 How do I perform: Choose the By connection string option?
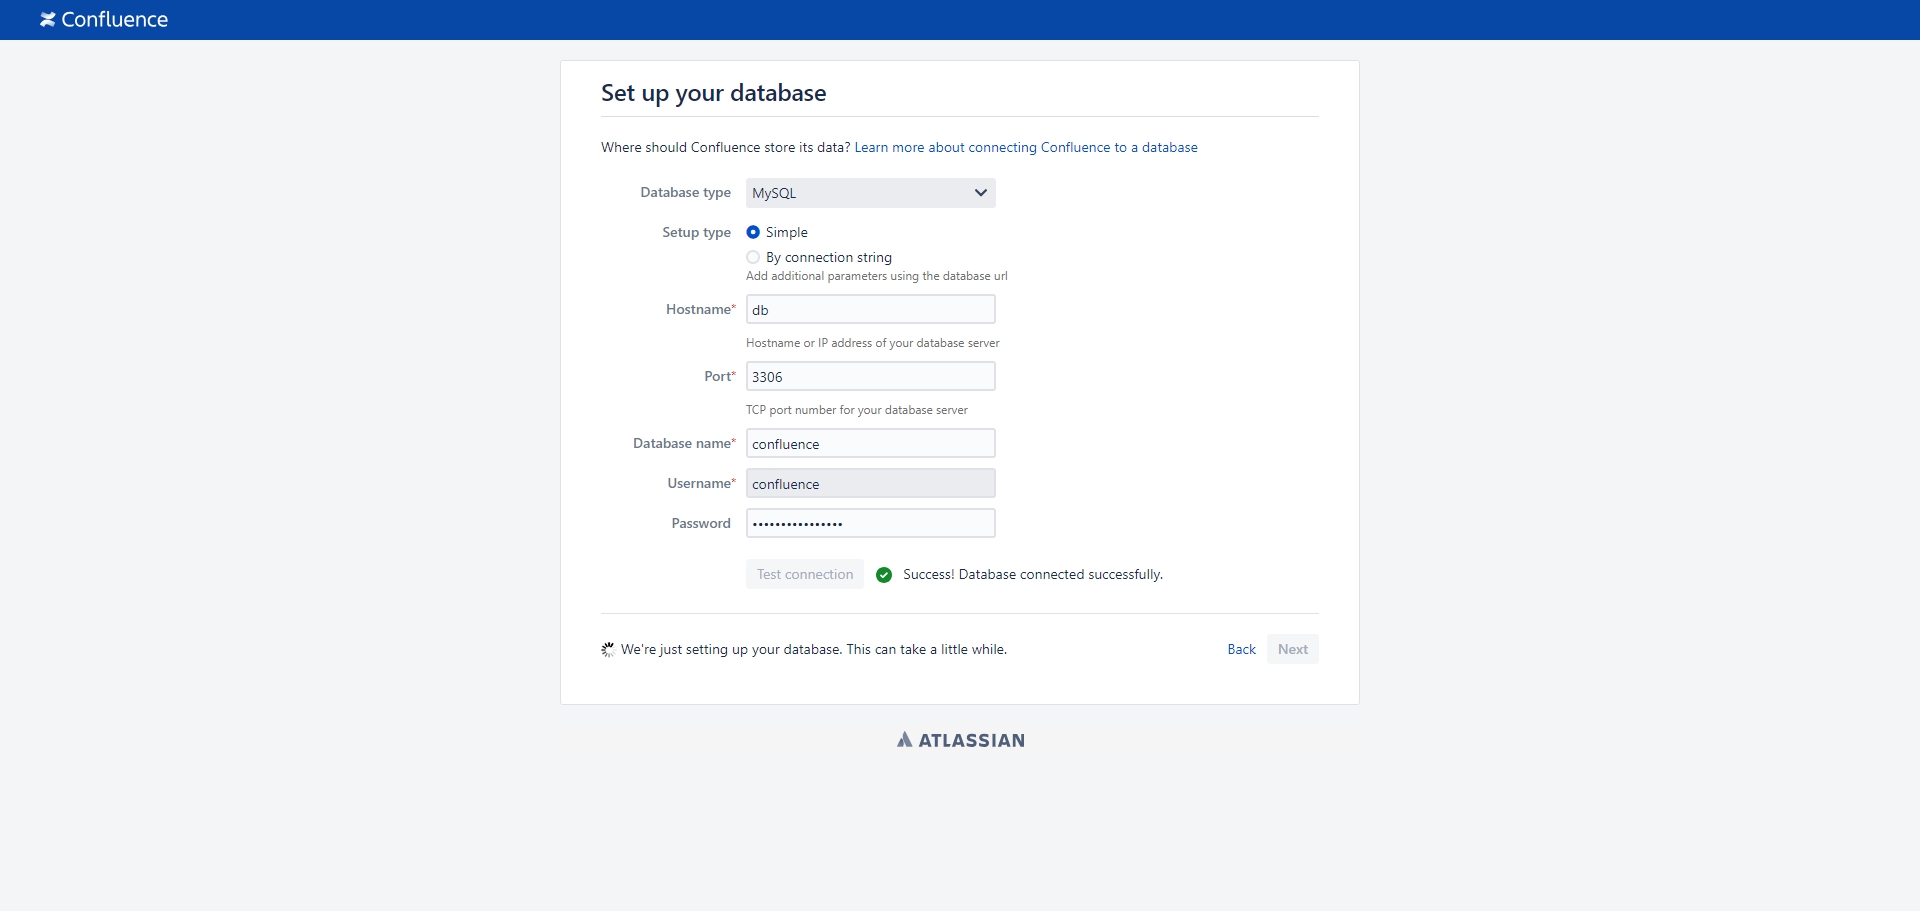753,257
